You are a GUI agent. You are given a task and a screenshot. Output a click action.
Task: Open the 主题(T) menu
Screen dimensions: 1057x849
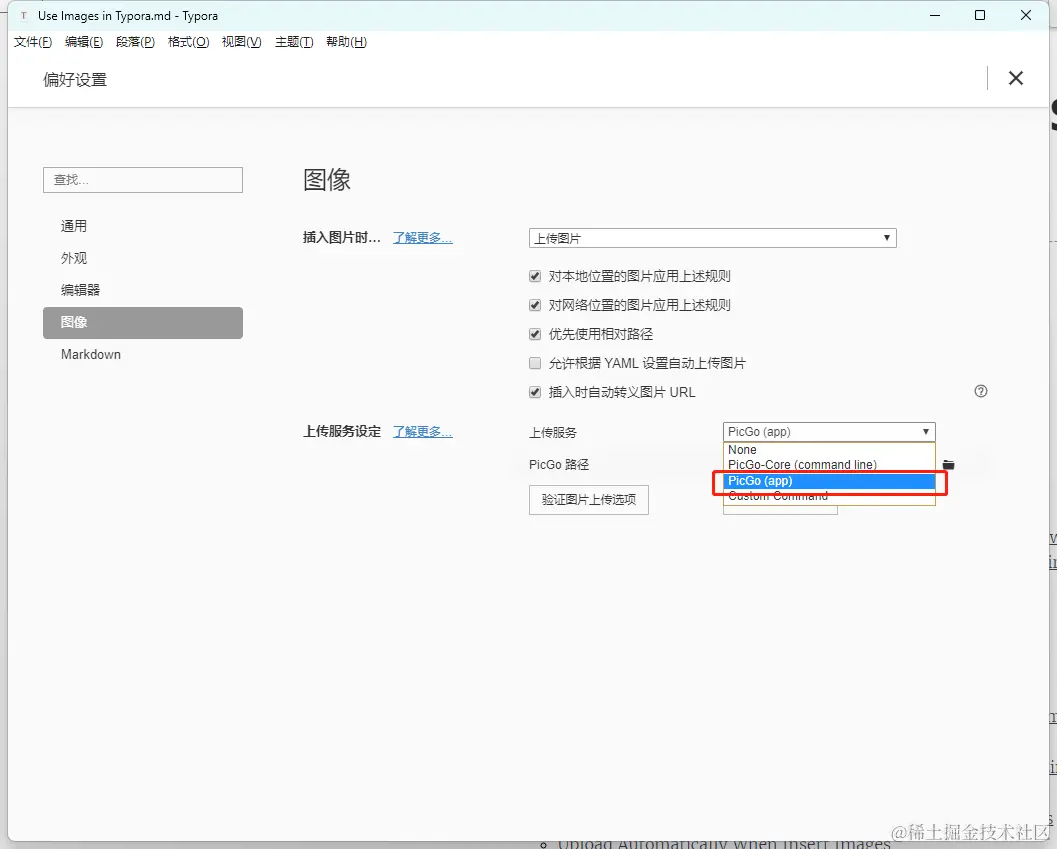click(294, 42)
